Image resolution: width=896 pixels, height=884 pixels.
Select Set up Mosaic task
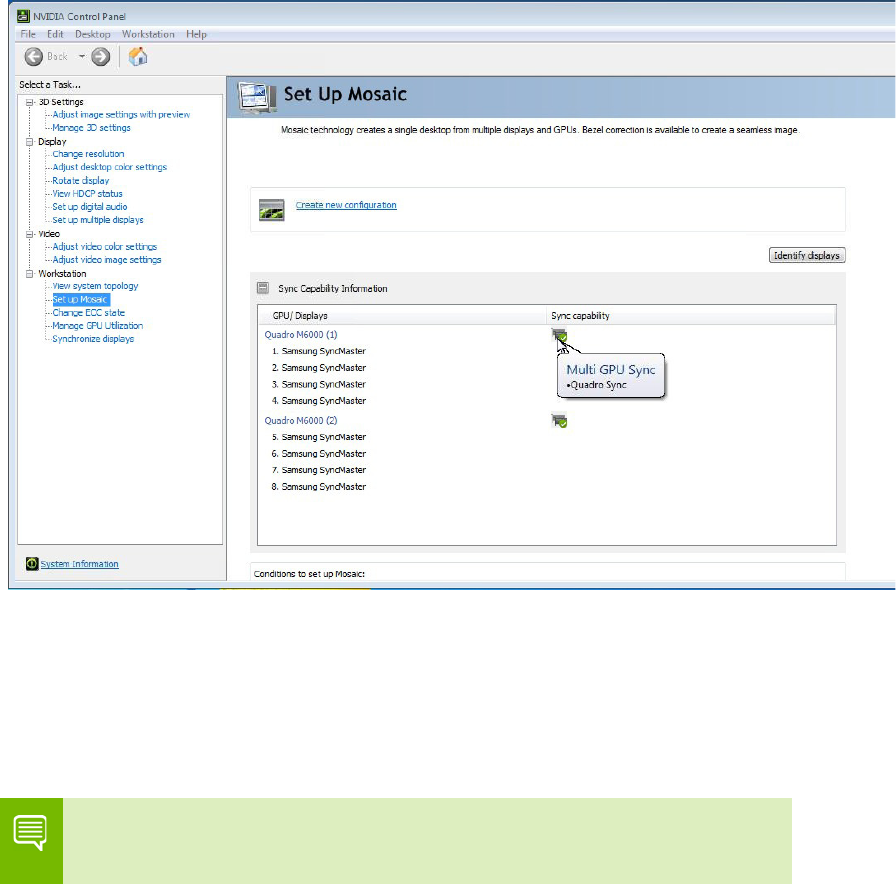[80, 299]
